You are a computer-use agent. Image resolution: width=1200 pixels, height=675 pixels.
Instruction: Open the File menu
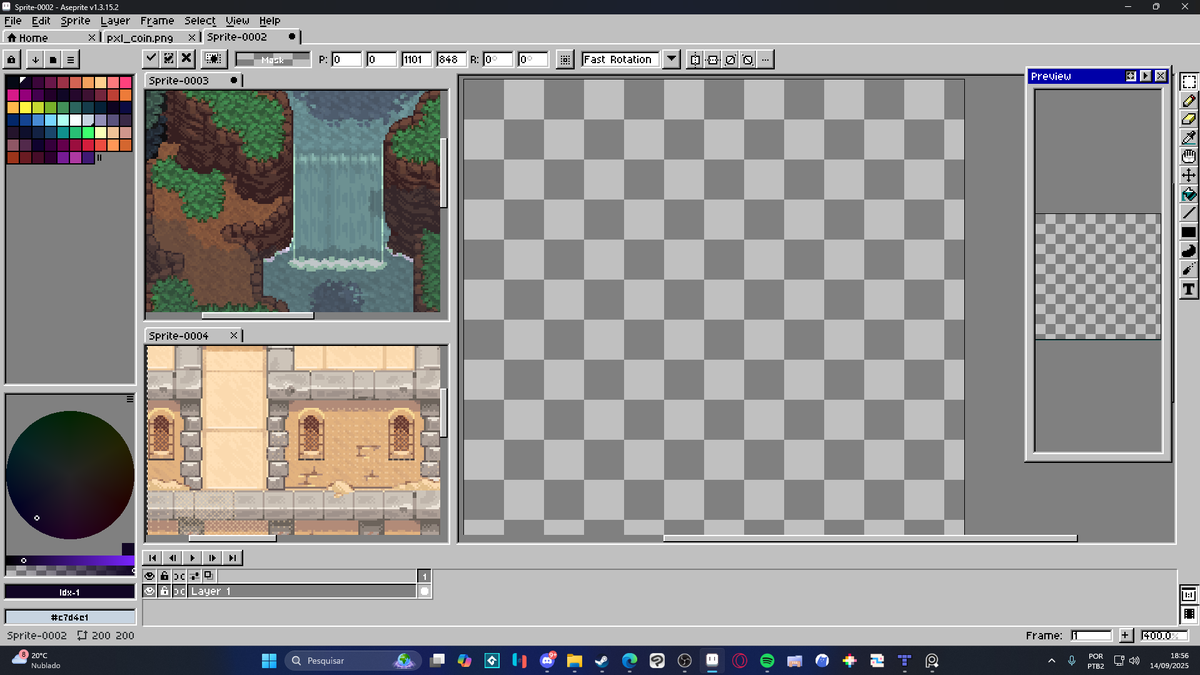(13, 20)
